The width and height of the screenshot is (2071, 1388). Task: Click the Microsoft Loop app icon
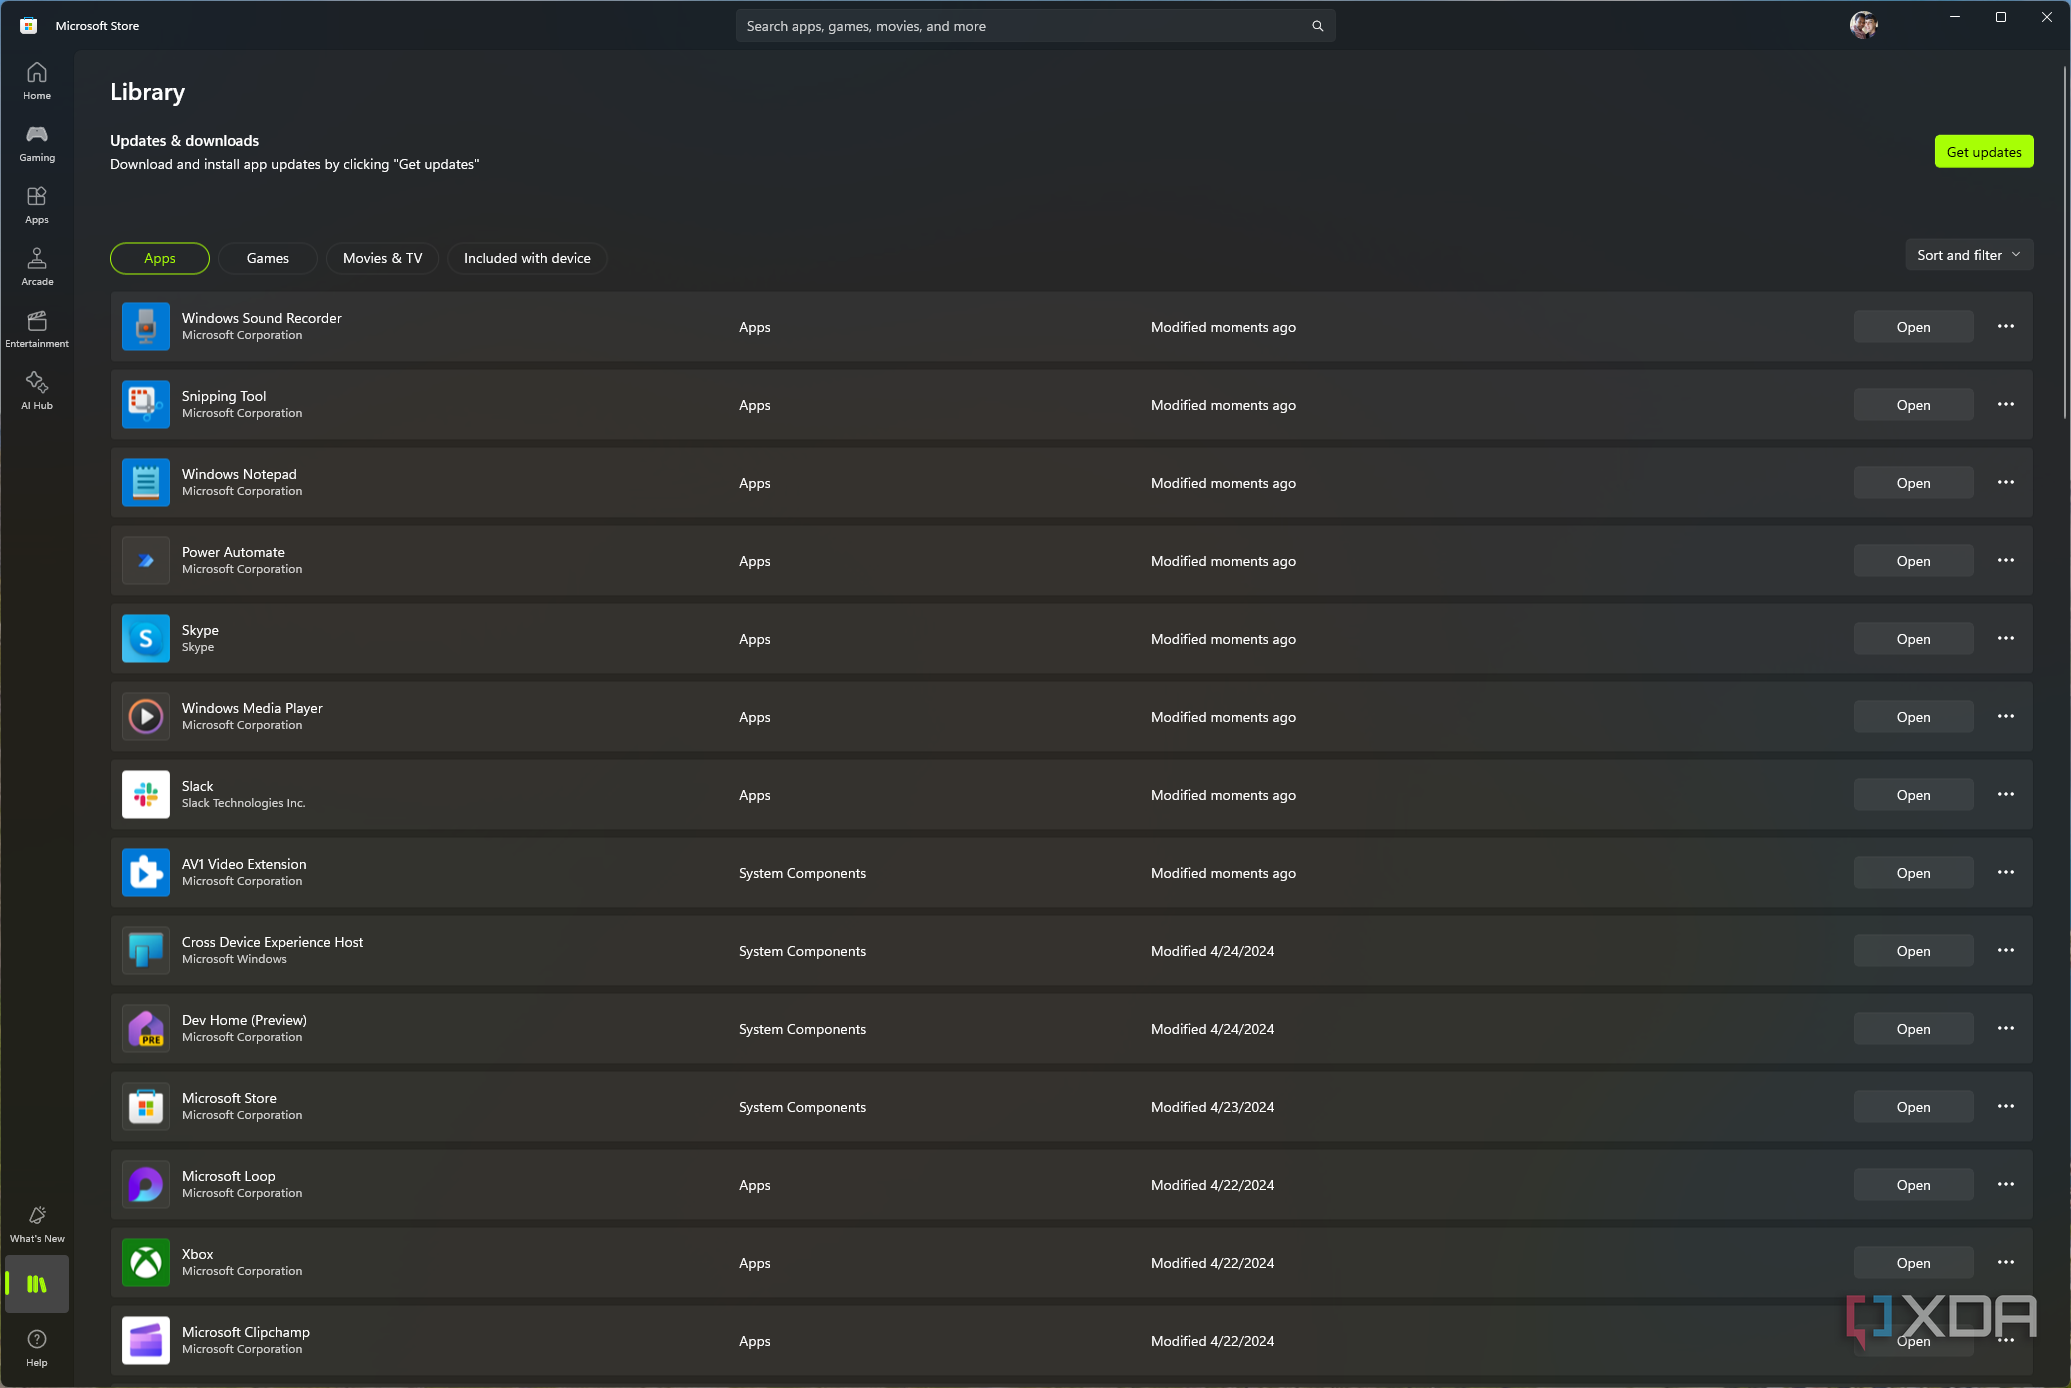146,1185
